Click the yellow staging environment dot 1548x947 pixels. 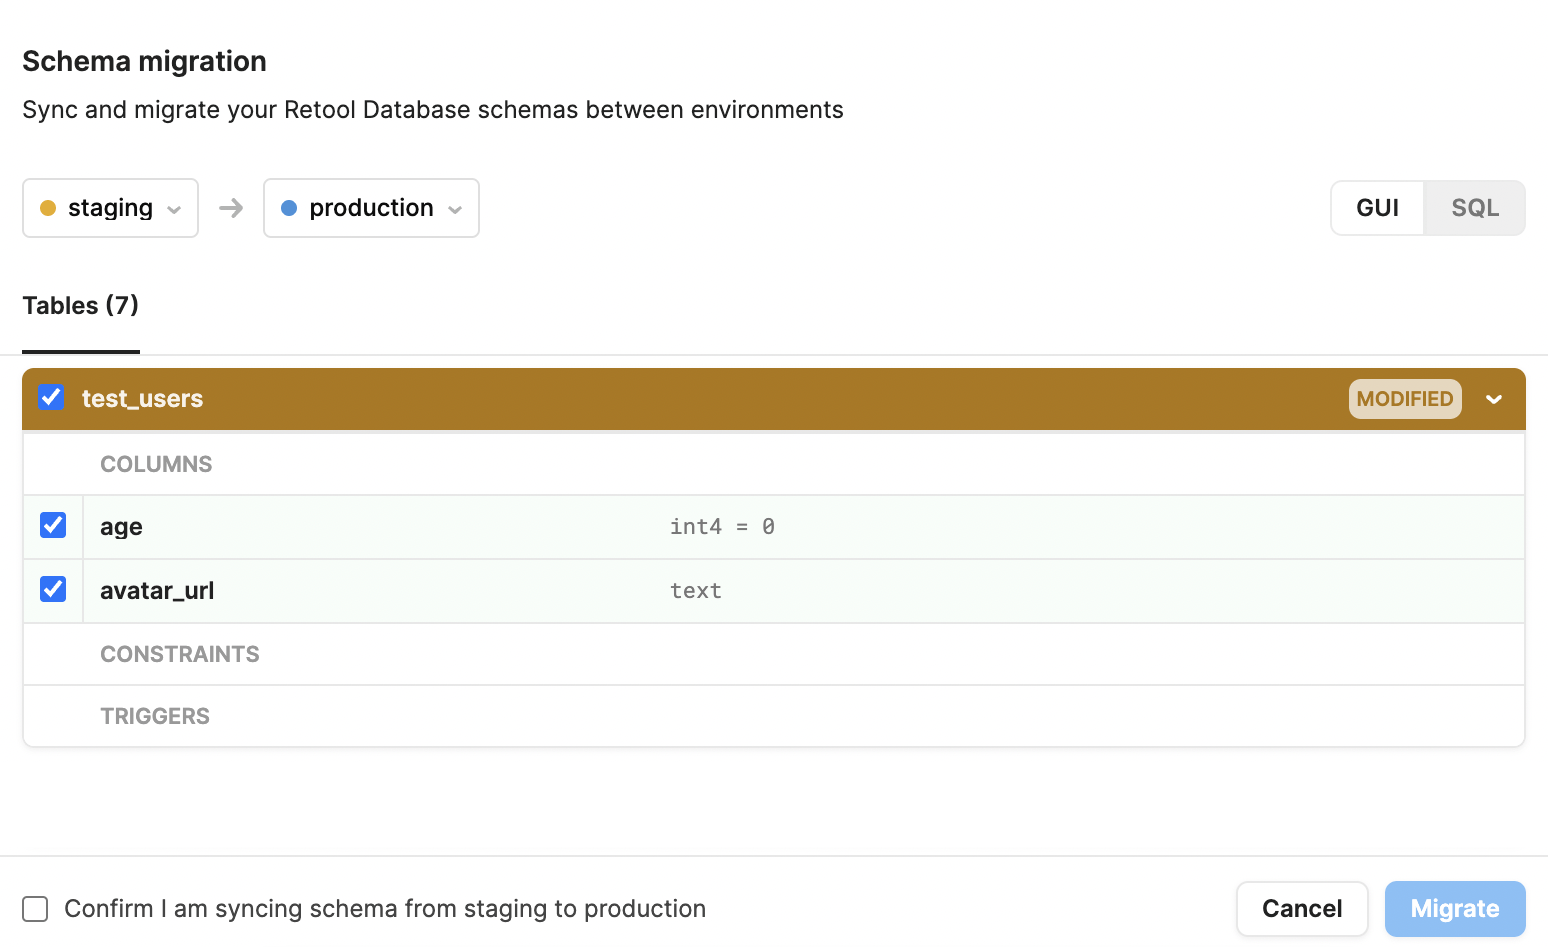[x=48, y=208]
